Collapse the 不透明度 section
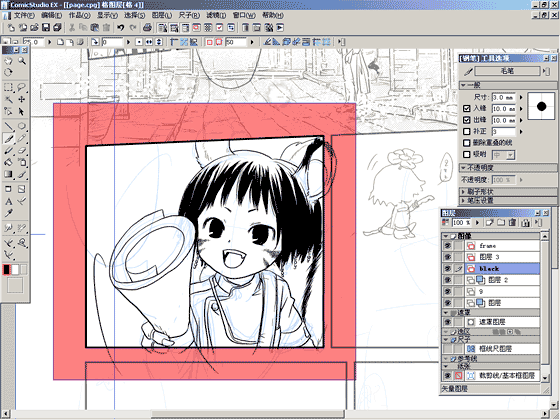The height and width of the screenshot is (420, 560). pos(463,168)
